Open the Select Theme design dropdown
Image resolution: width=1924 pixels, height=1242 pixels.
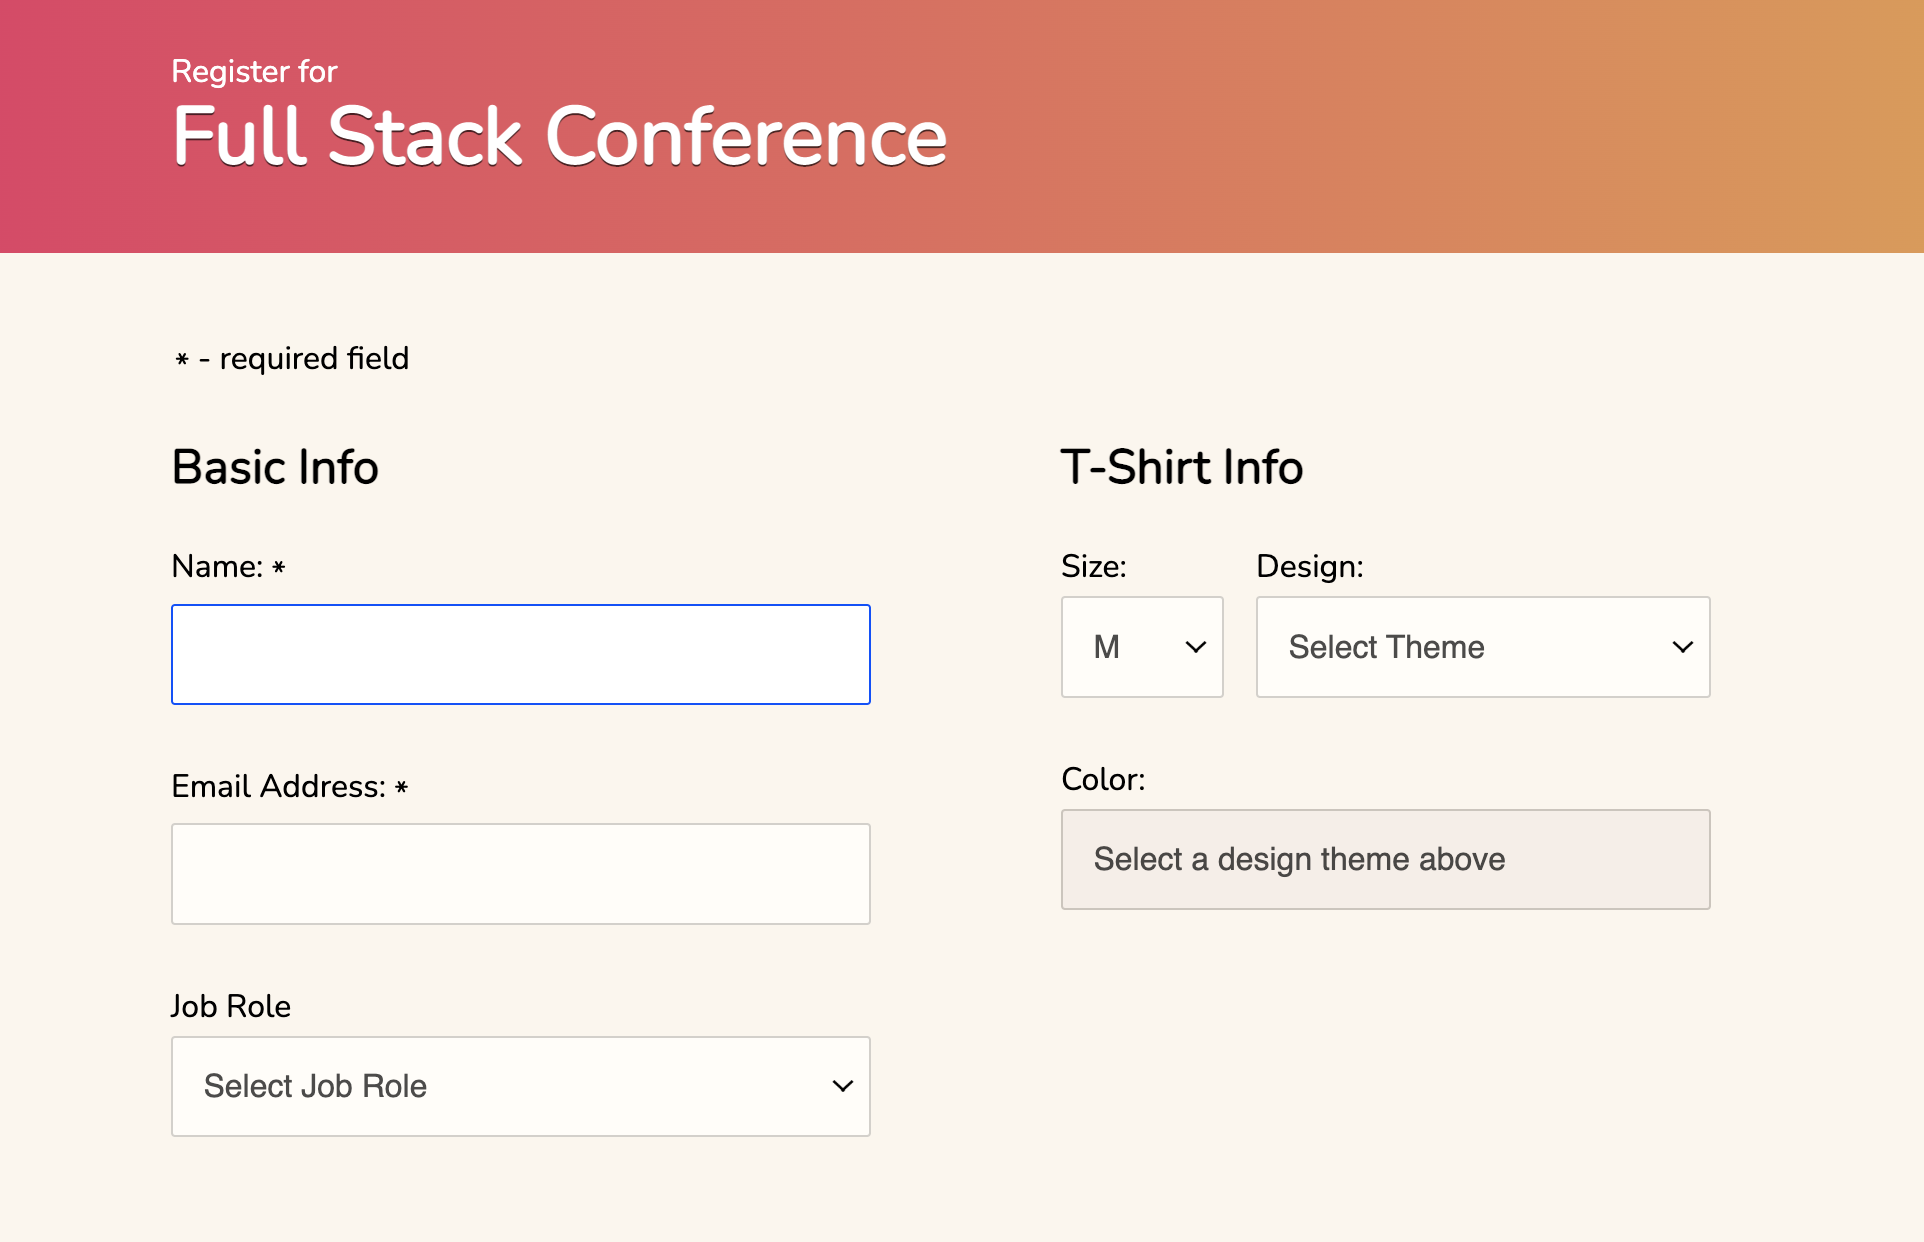[x=1483, y=647]
